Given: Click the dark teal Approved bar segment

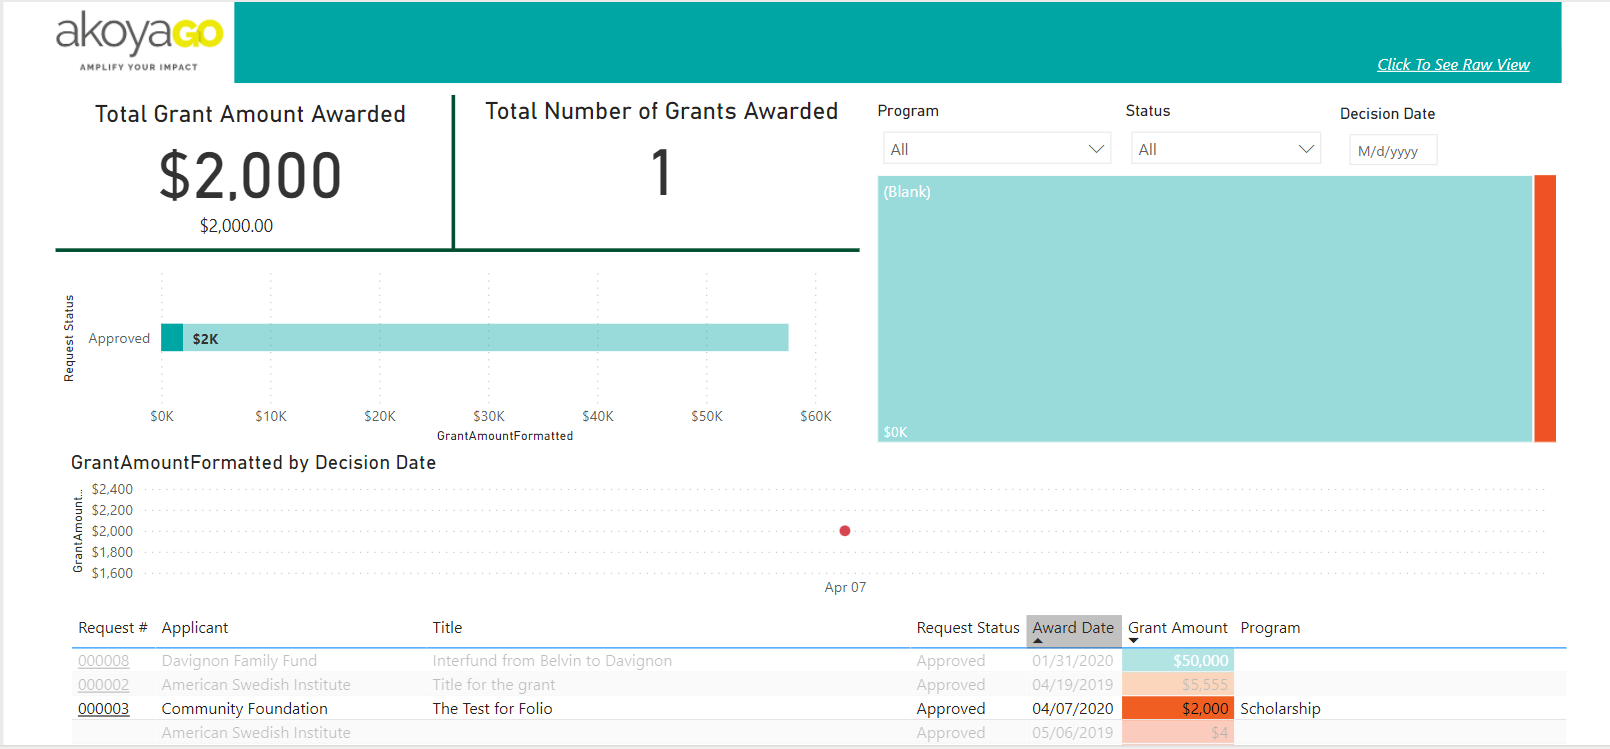Looking at the screenshot, I should [172, 338].
